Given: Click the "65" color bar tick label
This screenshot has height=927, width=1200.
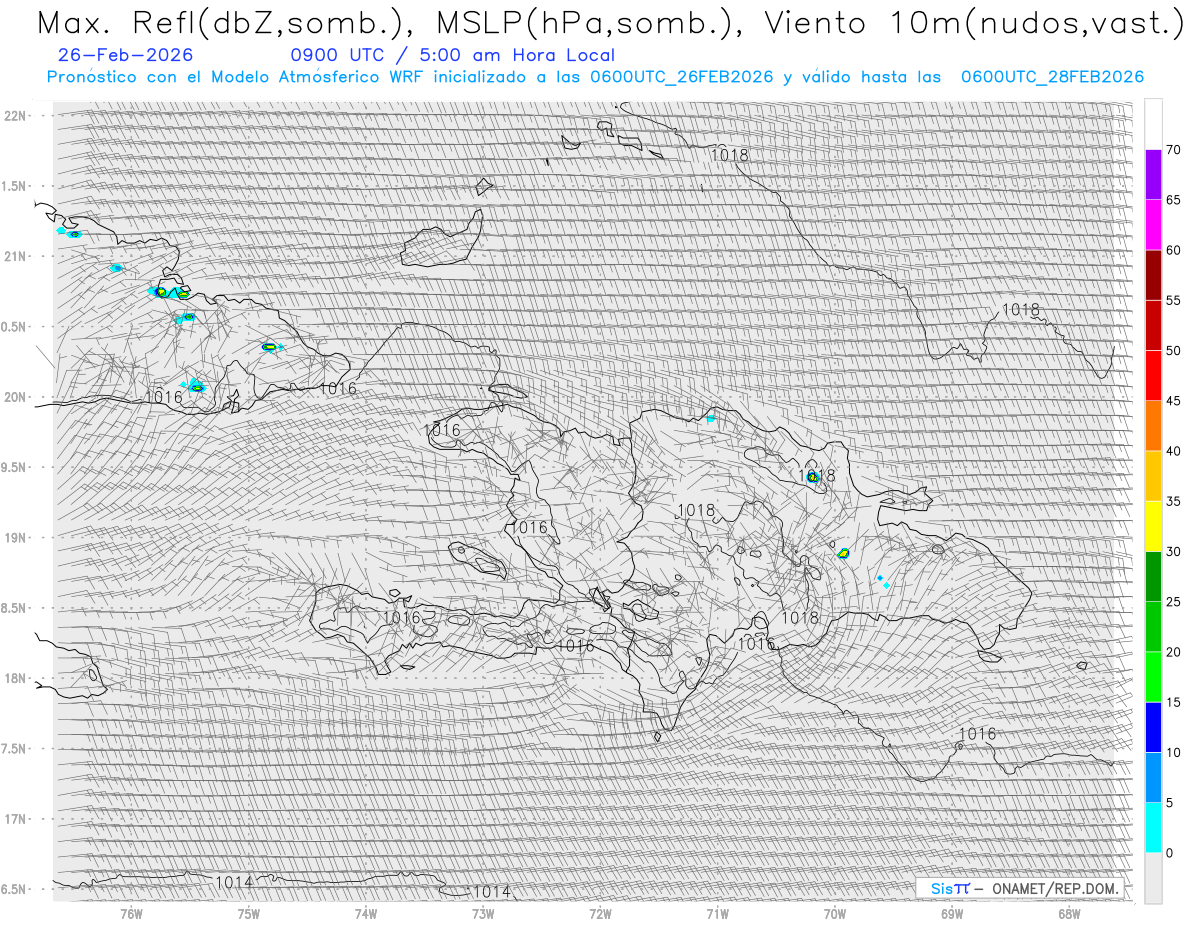Looking at the screenshot, I should click(1174, 200).
